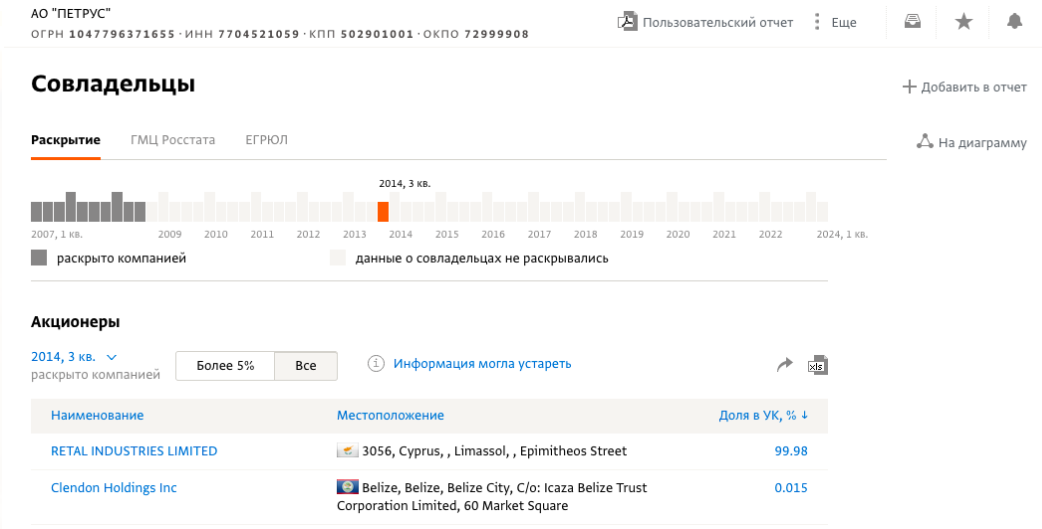Sort by Доля в УК, % column
This screenshot has height=529, width=1042.
tap(764, 415)
